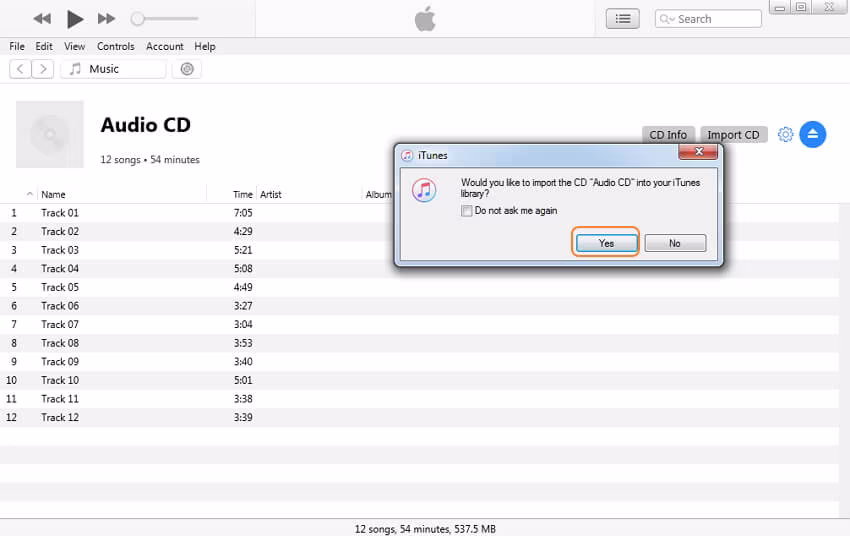Sort by the Time column header

click(242, 195)
